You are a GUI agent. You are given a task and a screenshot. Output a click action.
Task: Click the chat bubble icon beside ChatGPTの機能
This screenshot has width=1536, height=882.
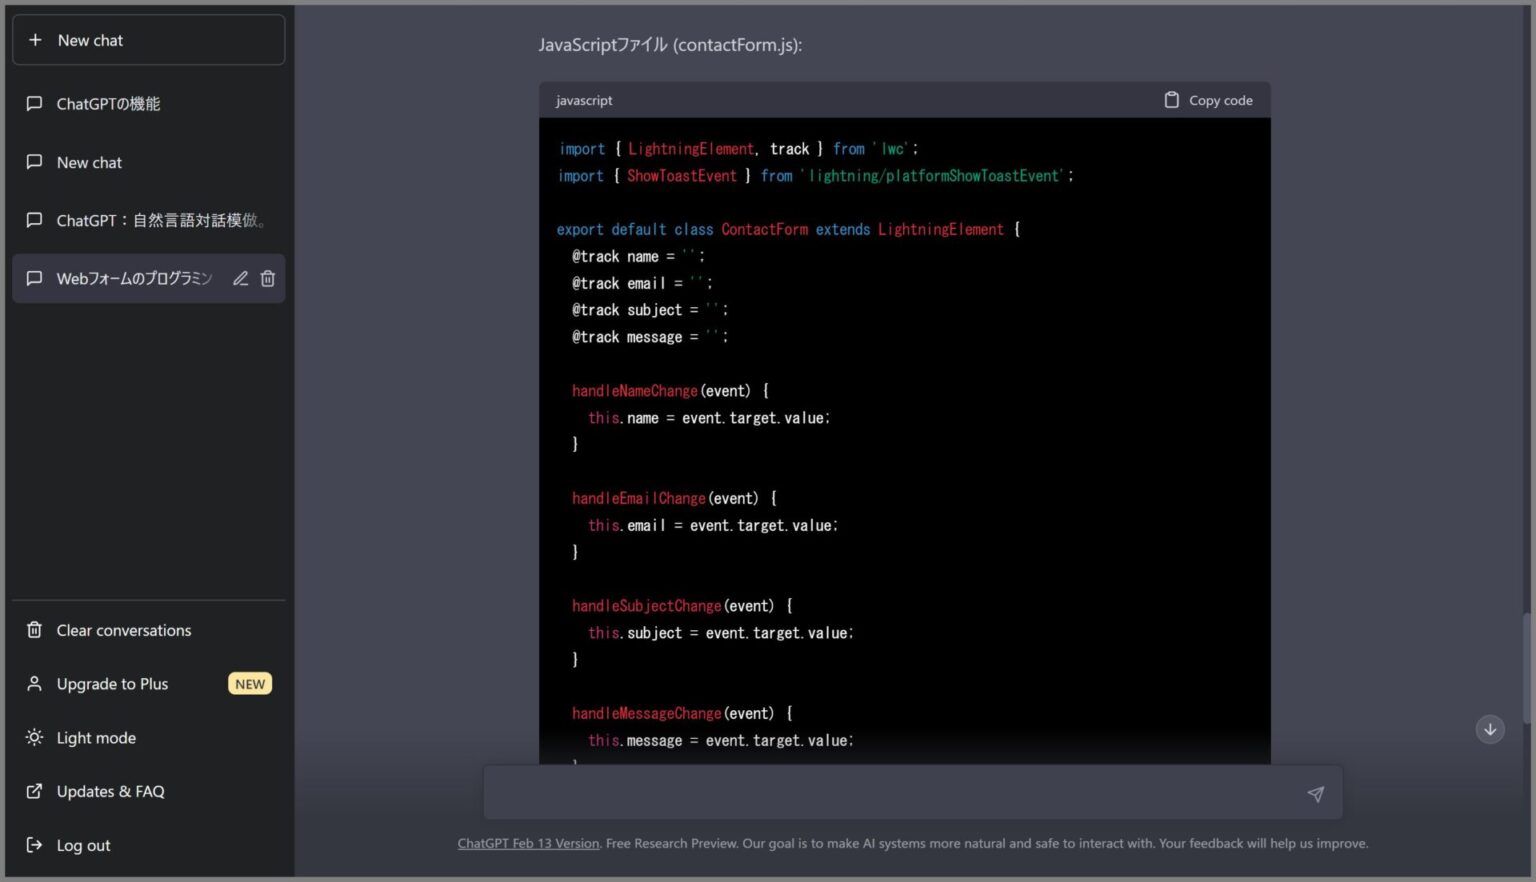click(33, 103)
